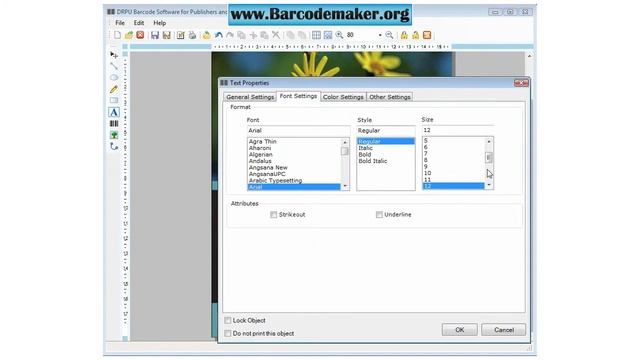Click the Print toolbar icon
Viewport: 640px width, 360px height.
pos(192,35)
